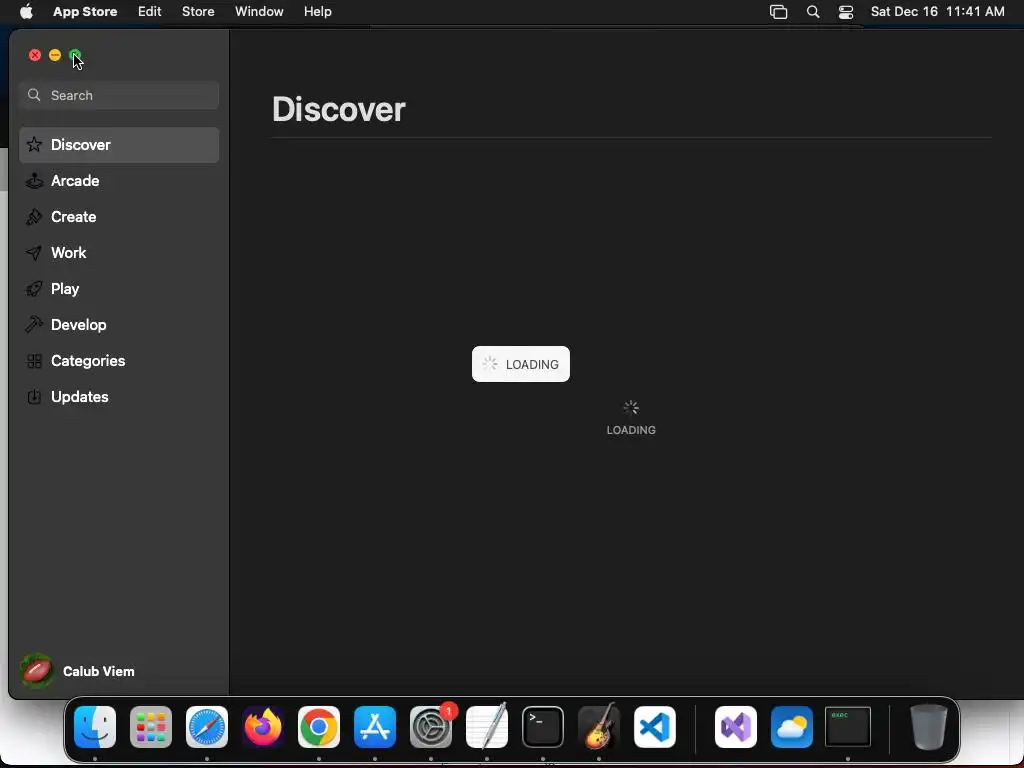Click the App Store Dock icon
The height and width of the screenshot is (768, 1024).
click(375, 727)
